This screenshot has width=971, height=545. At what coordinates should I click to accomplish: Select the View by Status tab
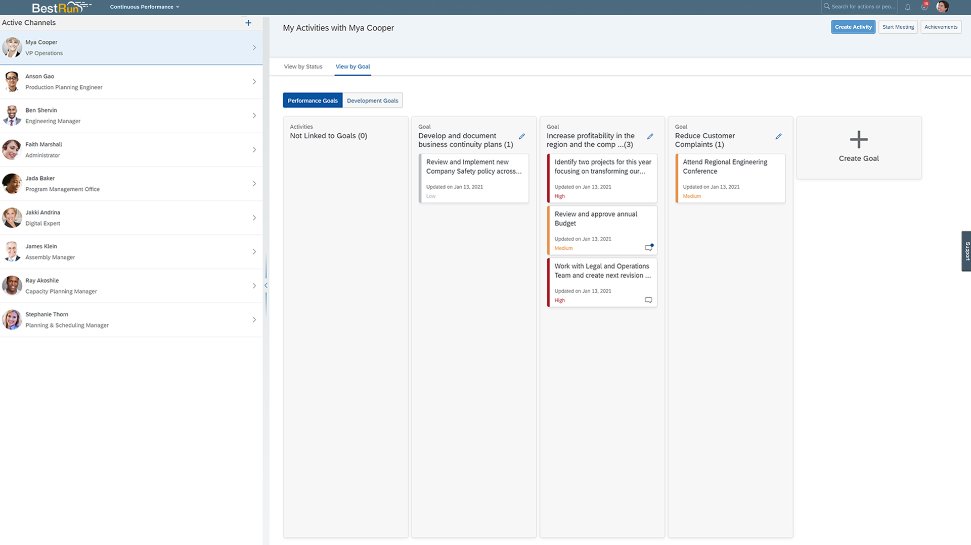point(303,67)
